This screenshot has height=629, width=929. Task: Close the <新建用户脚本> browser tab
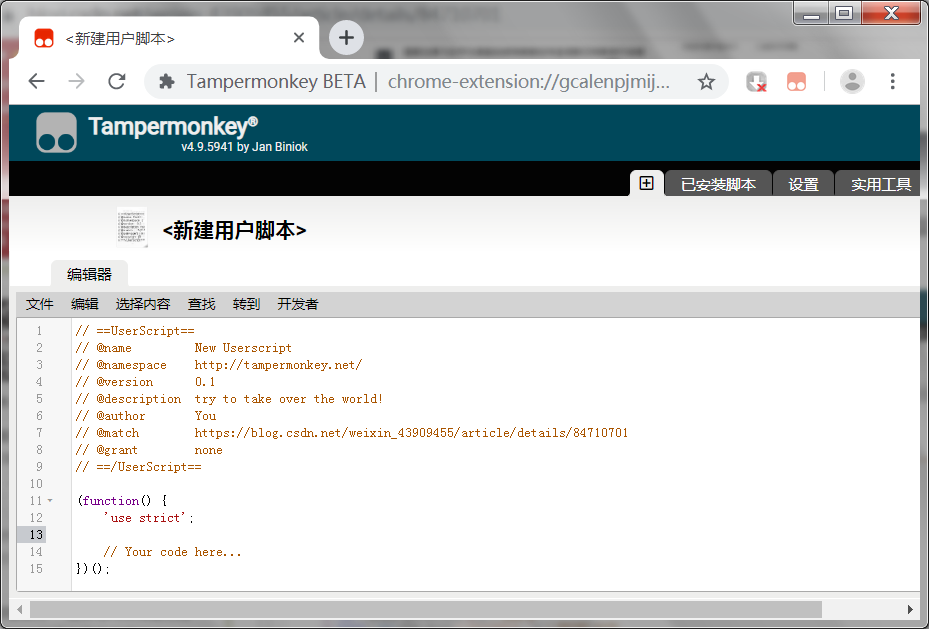pyautogui.click(x=299, y=38)
